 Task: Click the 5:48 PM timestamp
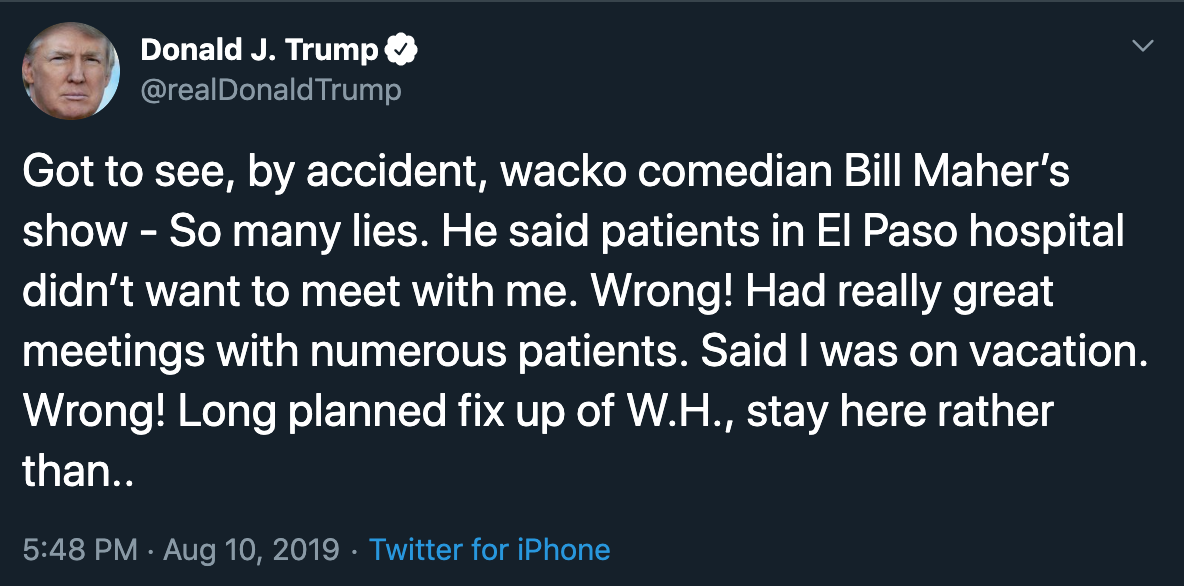(80, 549)
